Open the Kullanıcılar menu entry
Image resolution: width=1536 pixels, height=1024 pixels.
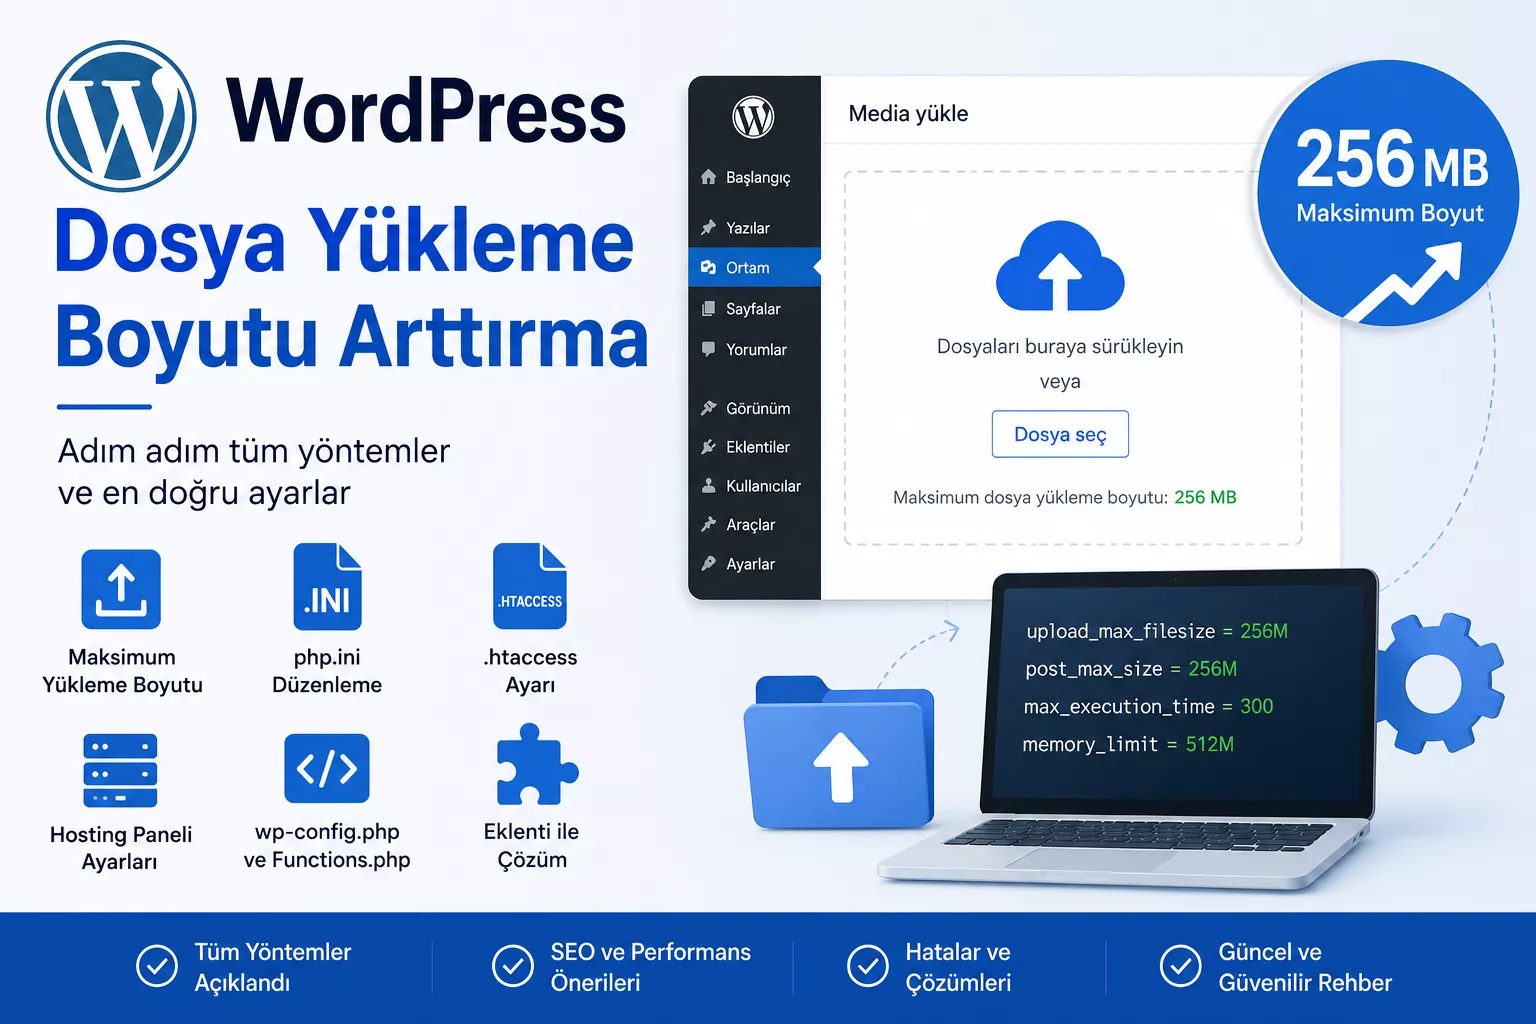click(x=754, y=486)
